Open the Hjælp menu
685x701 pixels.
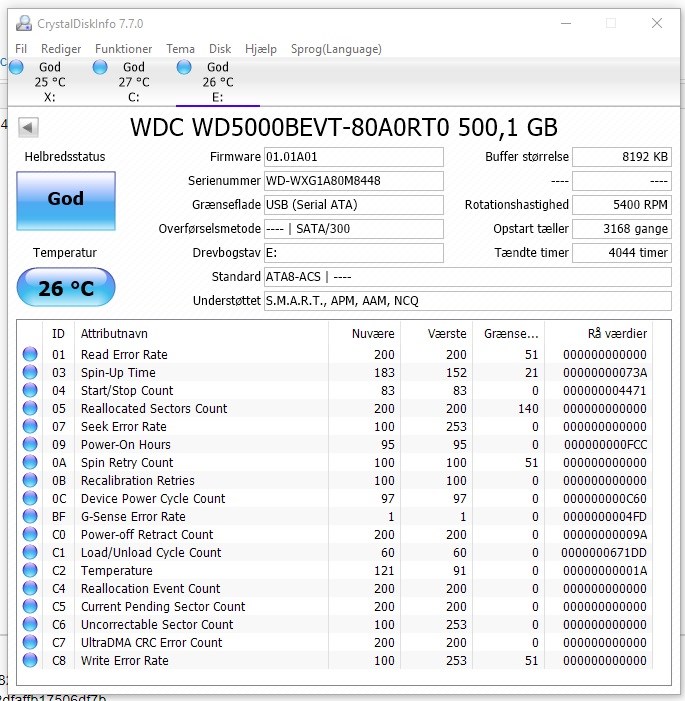[x=261, y=49]
